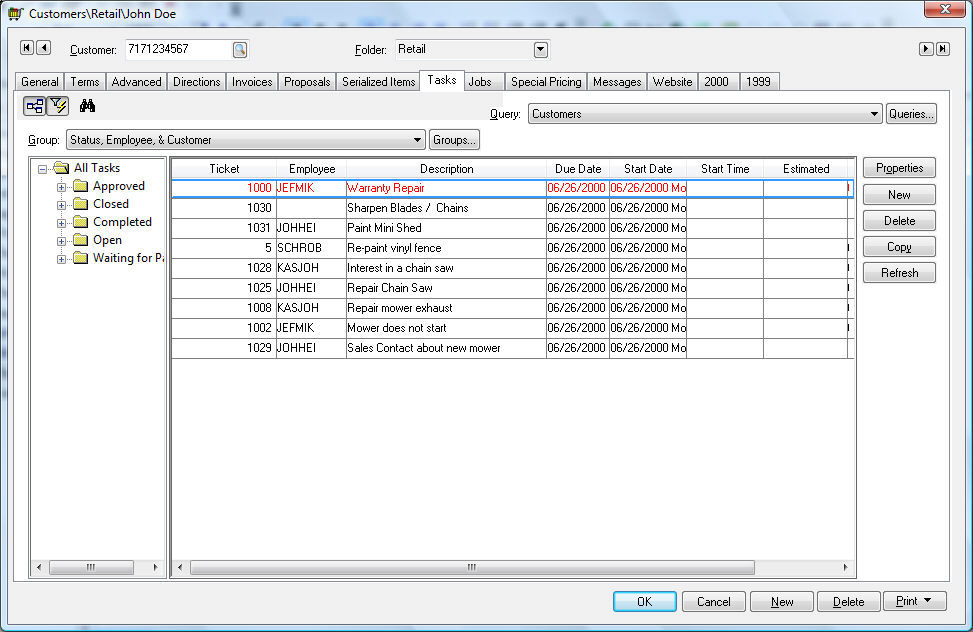Go to the next customer record

[927, 49]
